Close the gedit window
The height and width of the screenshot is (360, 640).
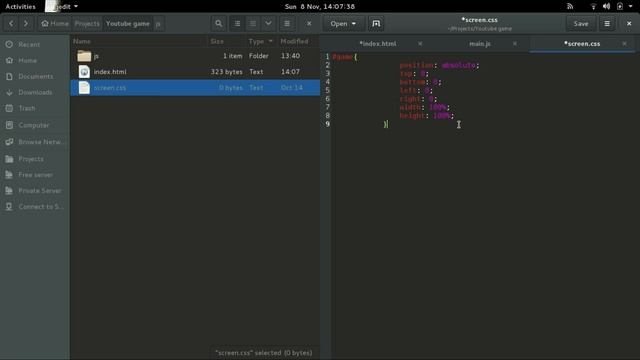point(629,24)
